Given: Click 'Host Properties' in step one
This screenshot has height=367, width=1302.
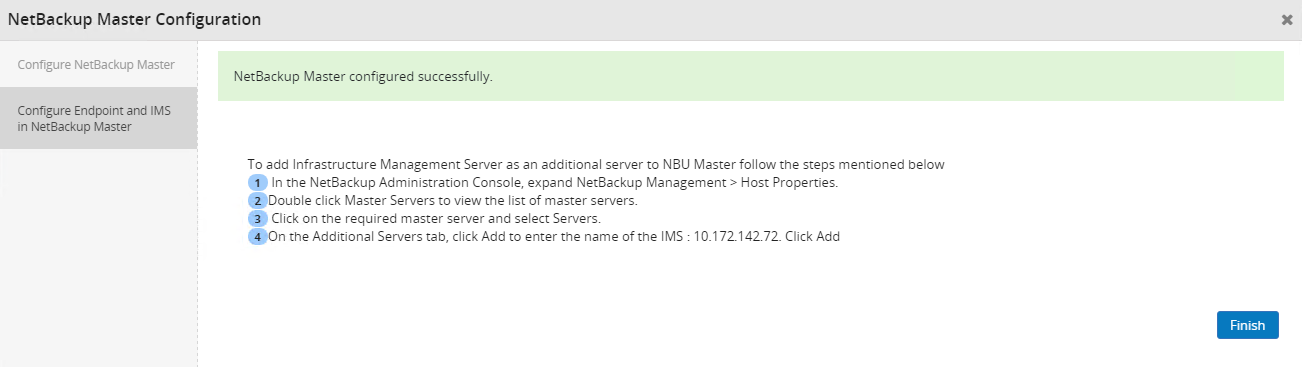Looking at the screenshot, I should [789, 183].
